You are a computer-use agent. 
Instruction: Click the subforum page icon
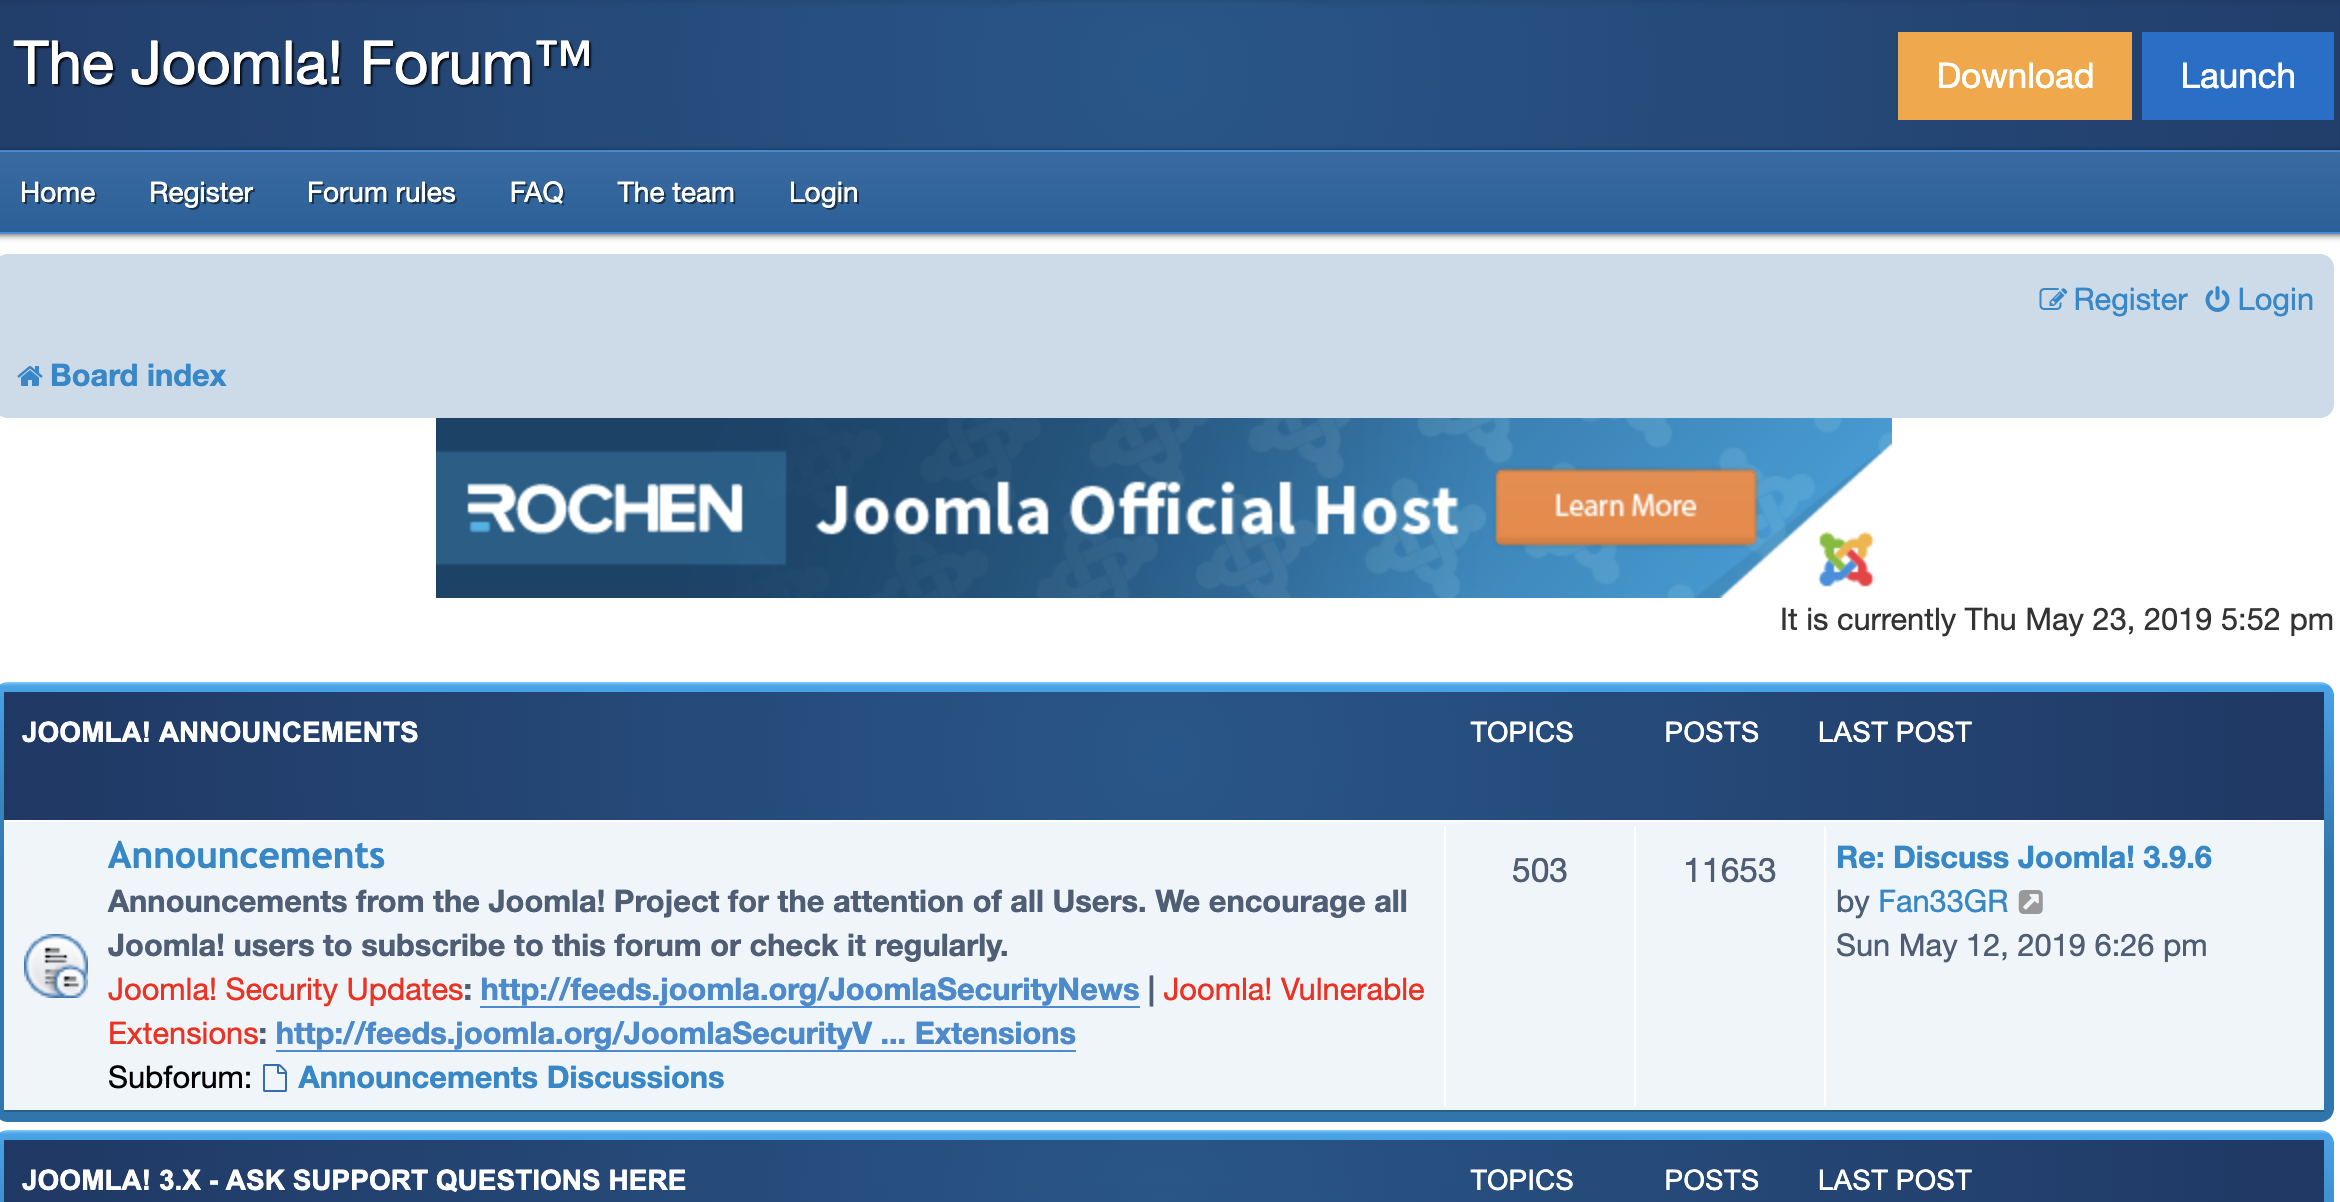275,1078
